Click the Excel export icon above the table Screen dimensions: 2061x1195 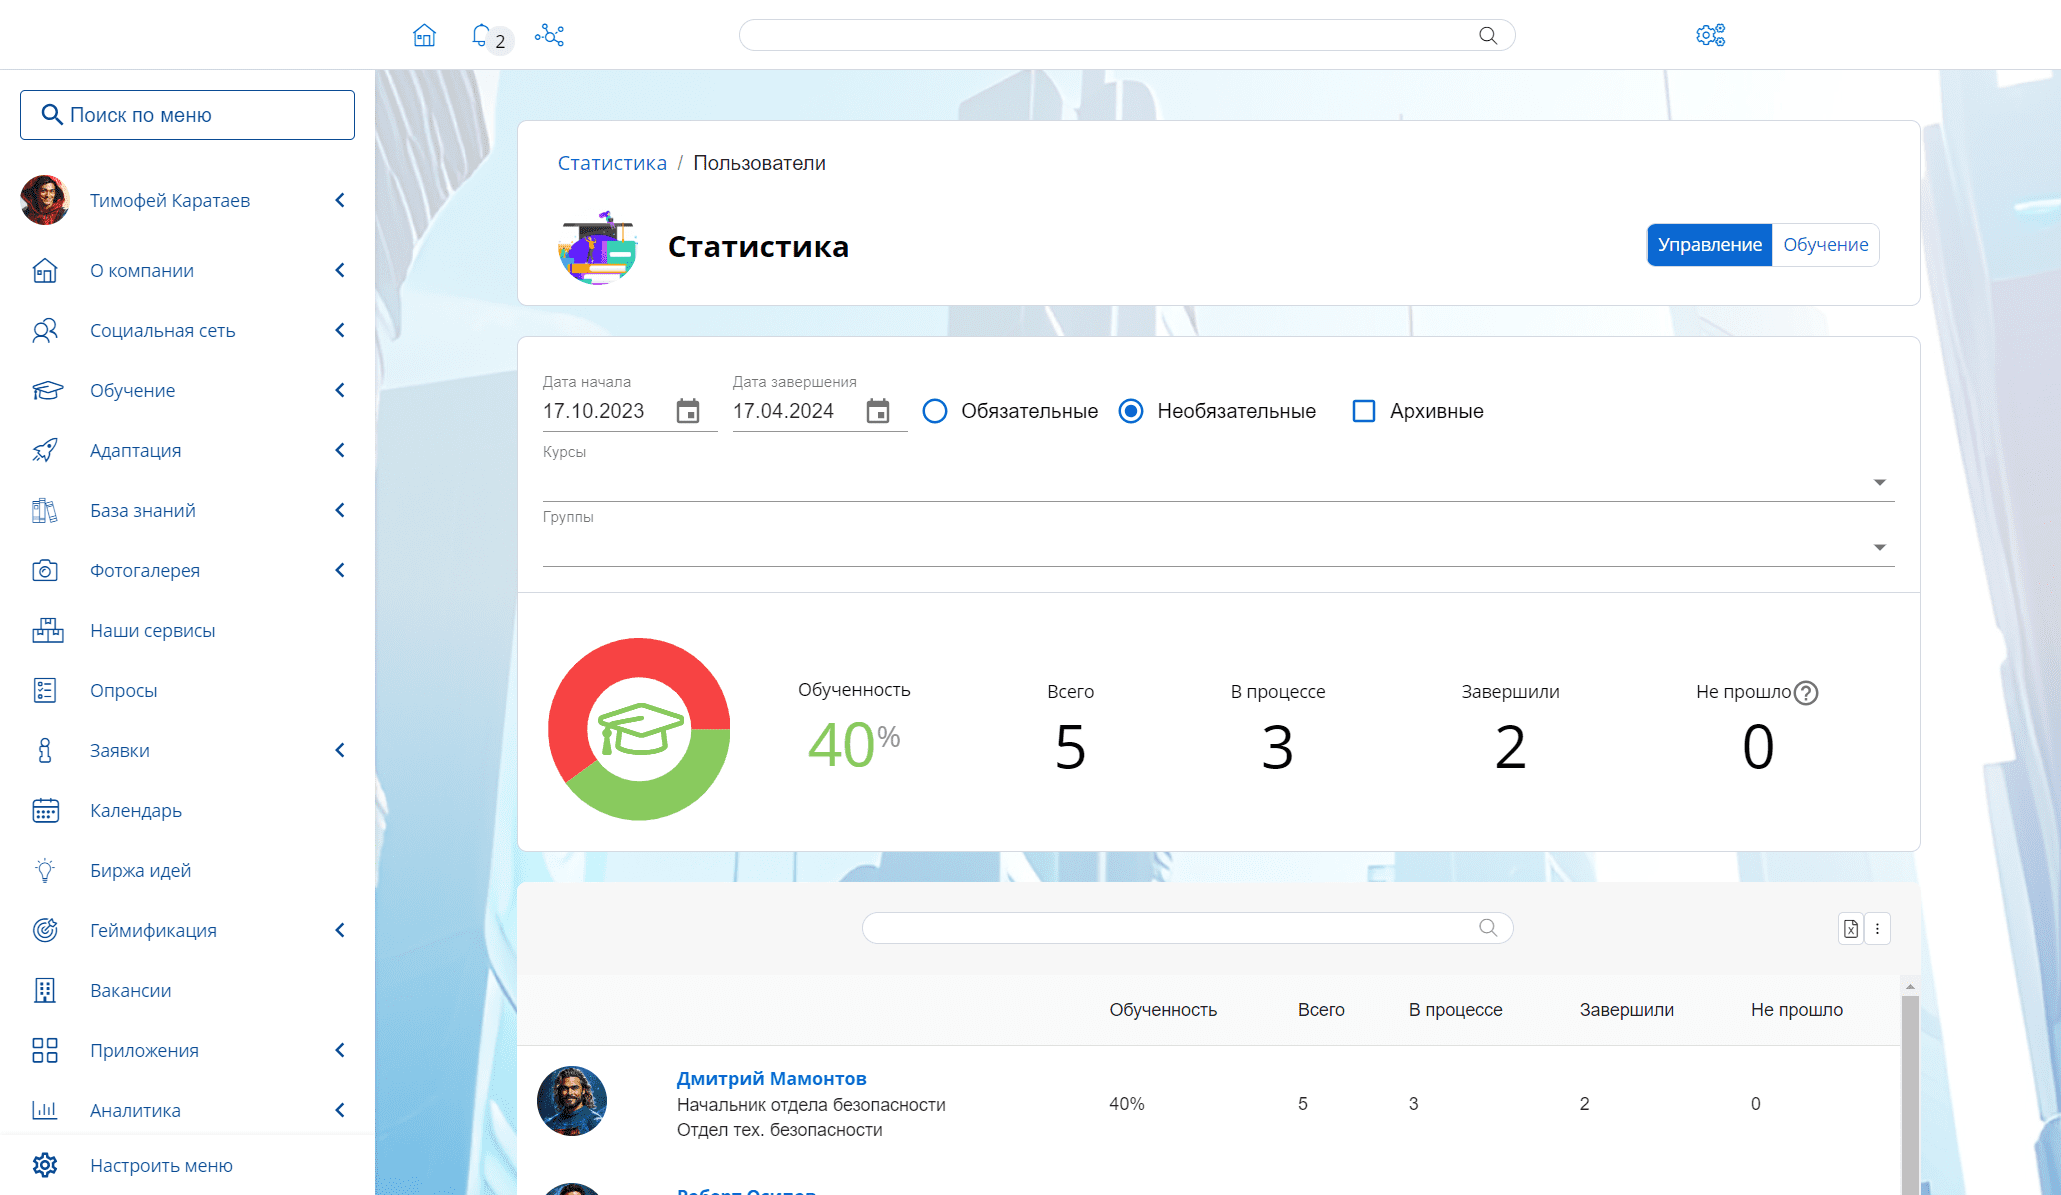pos(1850,928)
